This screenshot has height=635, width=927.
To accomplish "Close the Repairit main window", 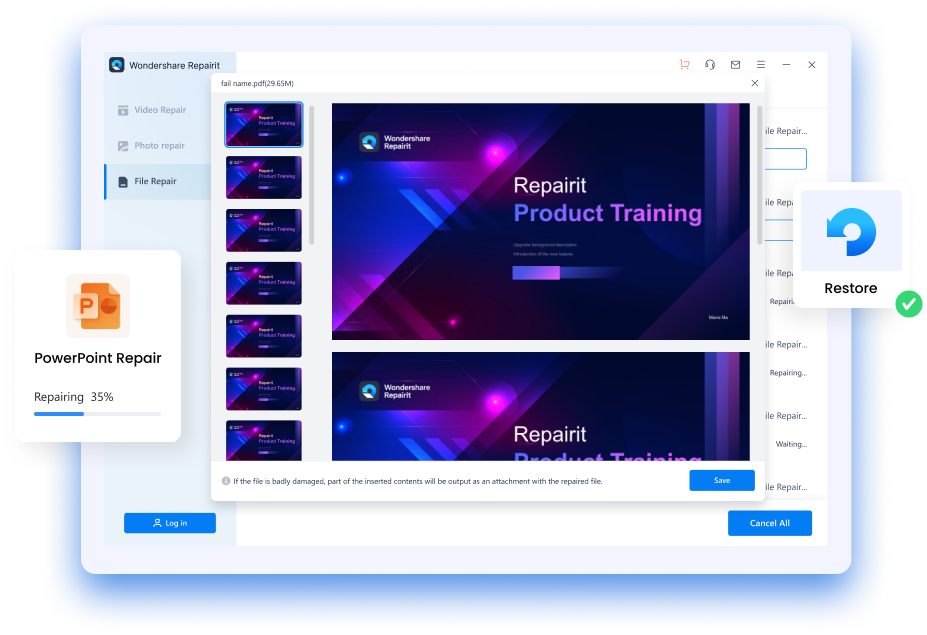I will click(x=812, y=64).
